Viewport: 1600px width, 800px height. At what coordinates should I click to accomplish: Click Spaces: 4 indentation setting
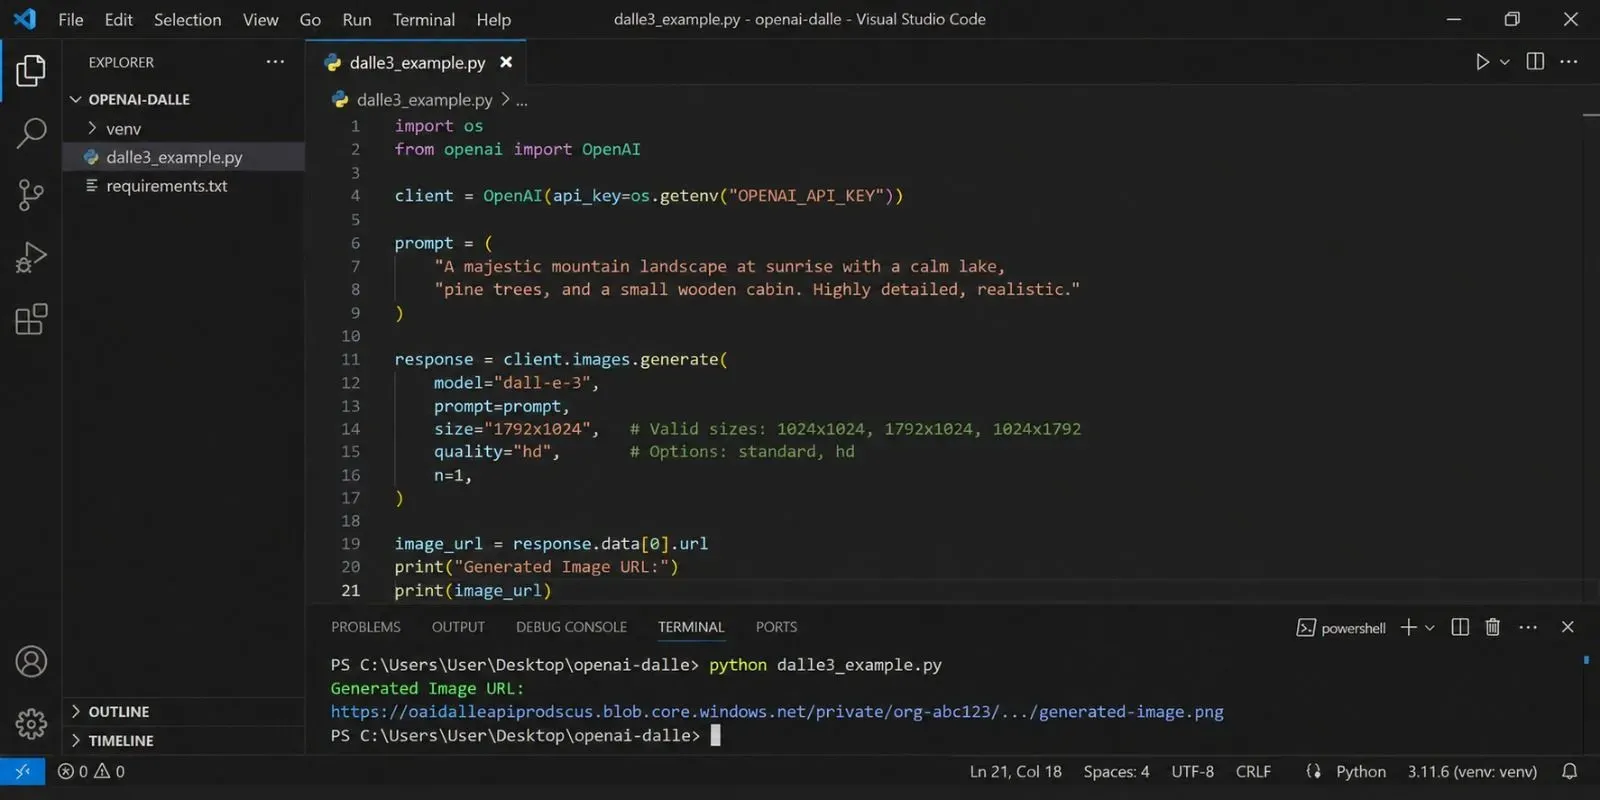click(x=1116, y=771)
